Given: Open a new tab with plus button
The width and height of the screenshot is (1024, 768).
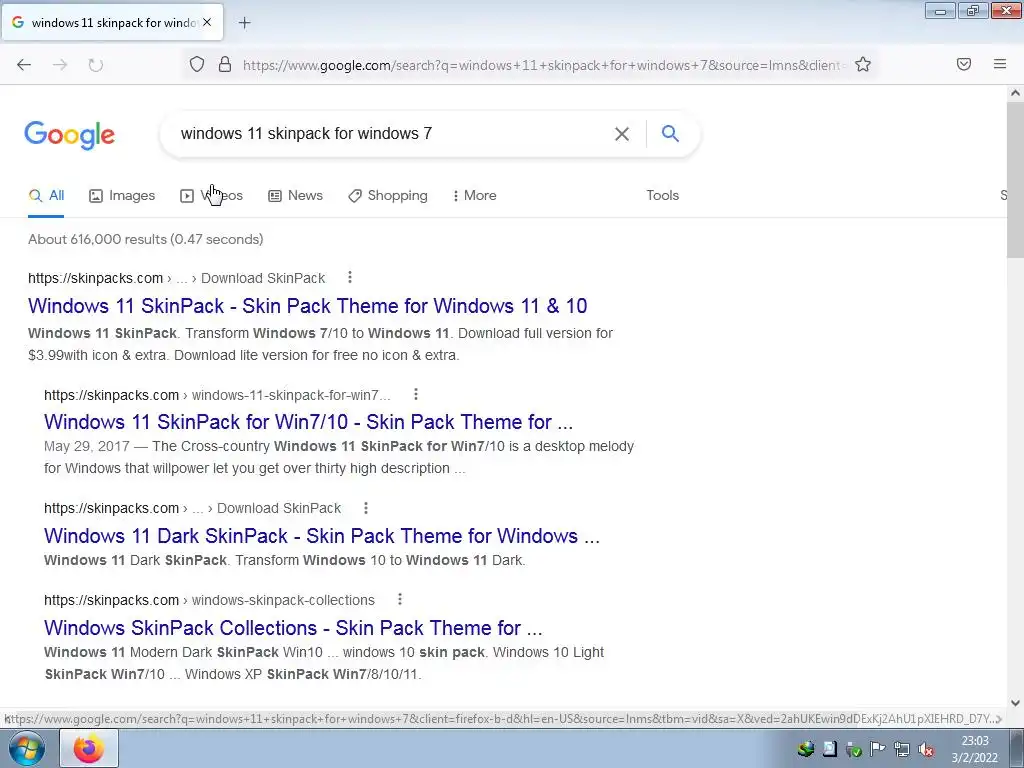Looking at the screenshot, I should click(244, 23).
